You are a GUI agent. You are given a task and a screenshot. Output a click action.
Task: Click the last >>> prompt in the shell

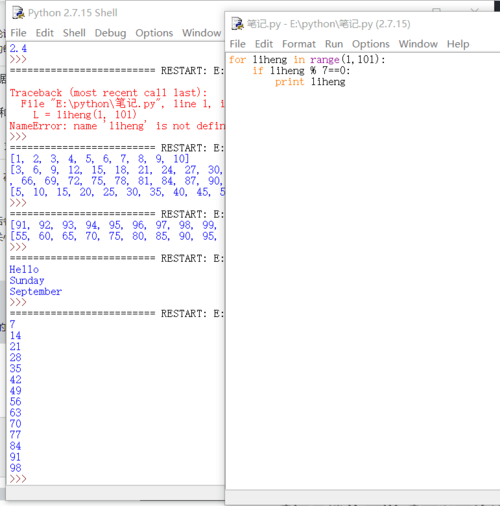pyautogui.click(x=18, y=479)
